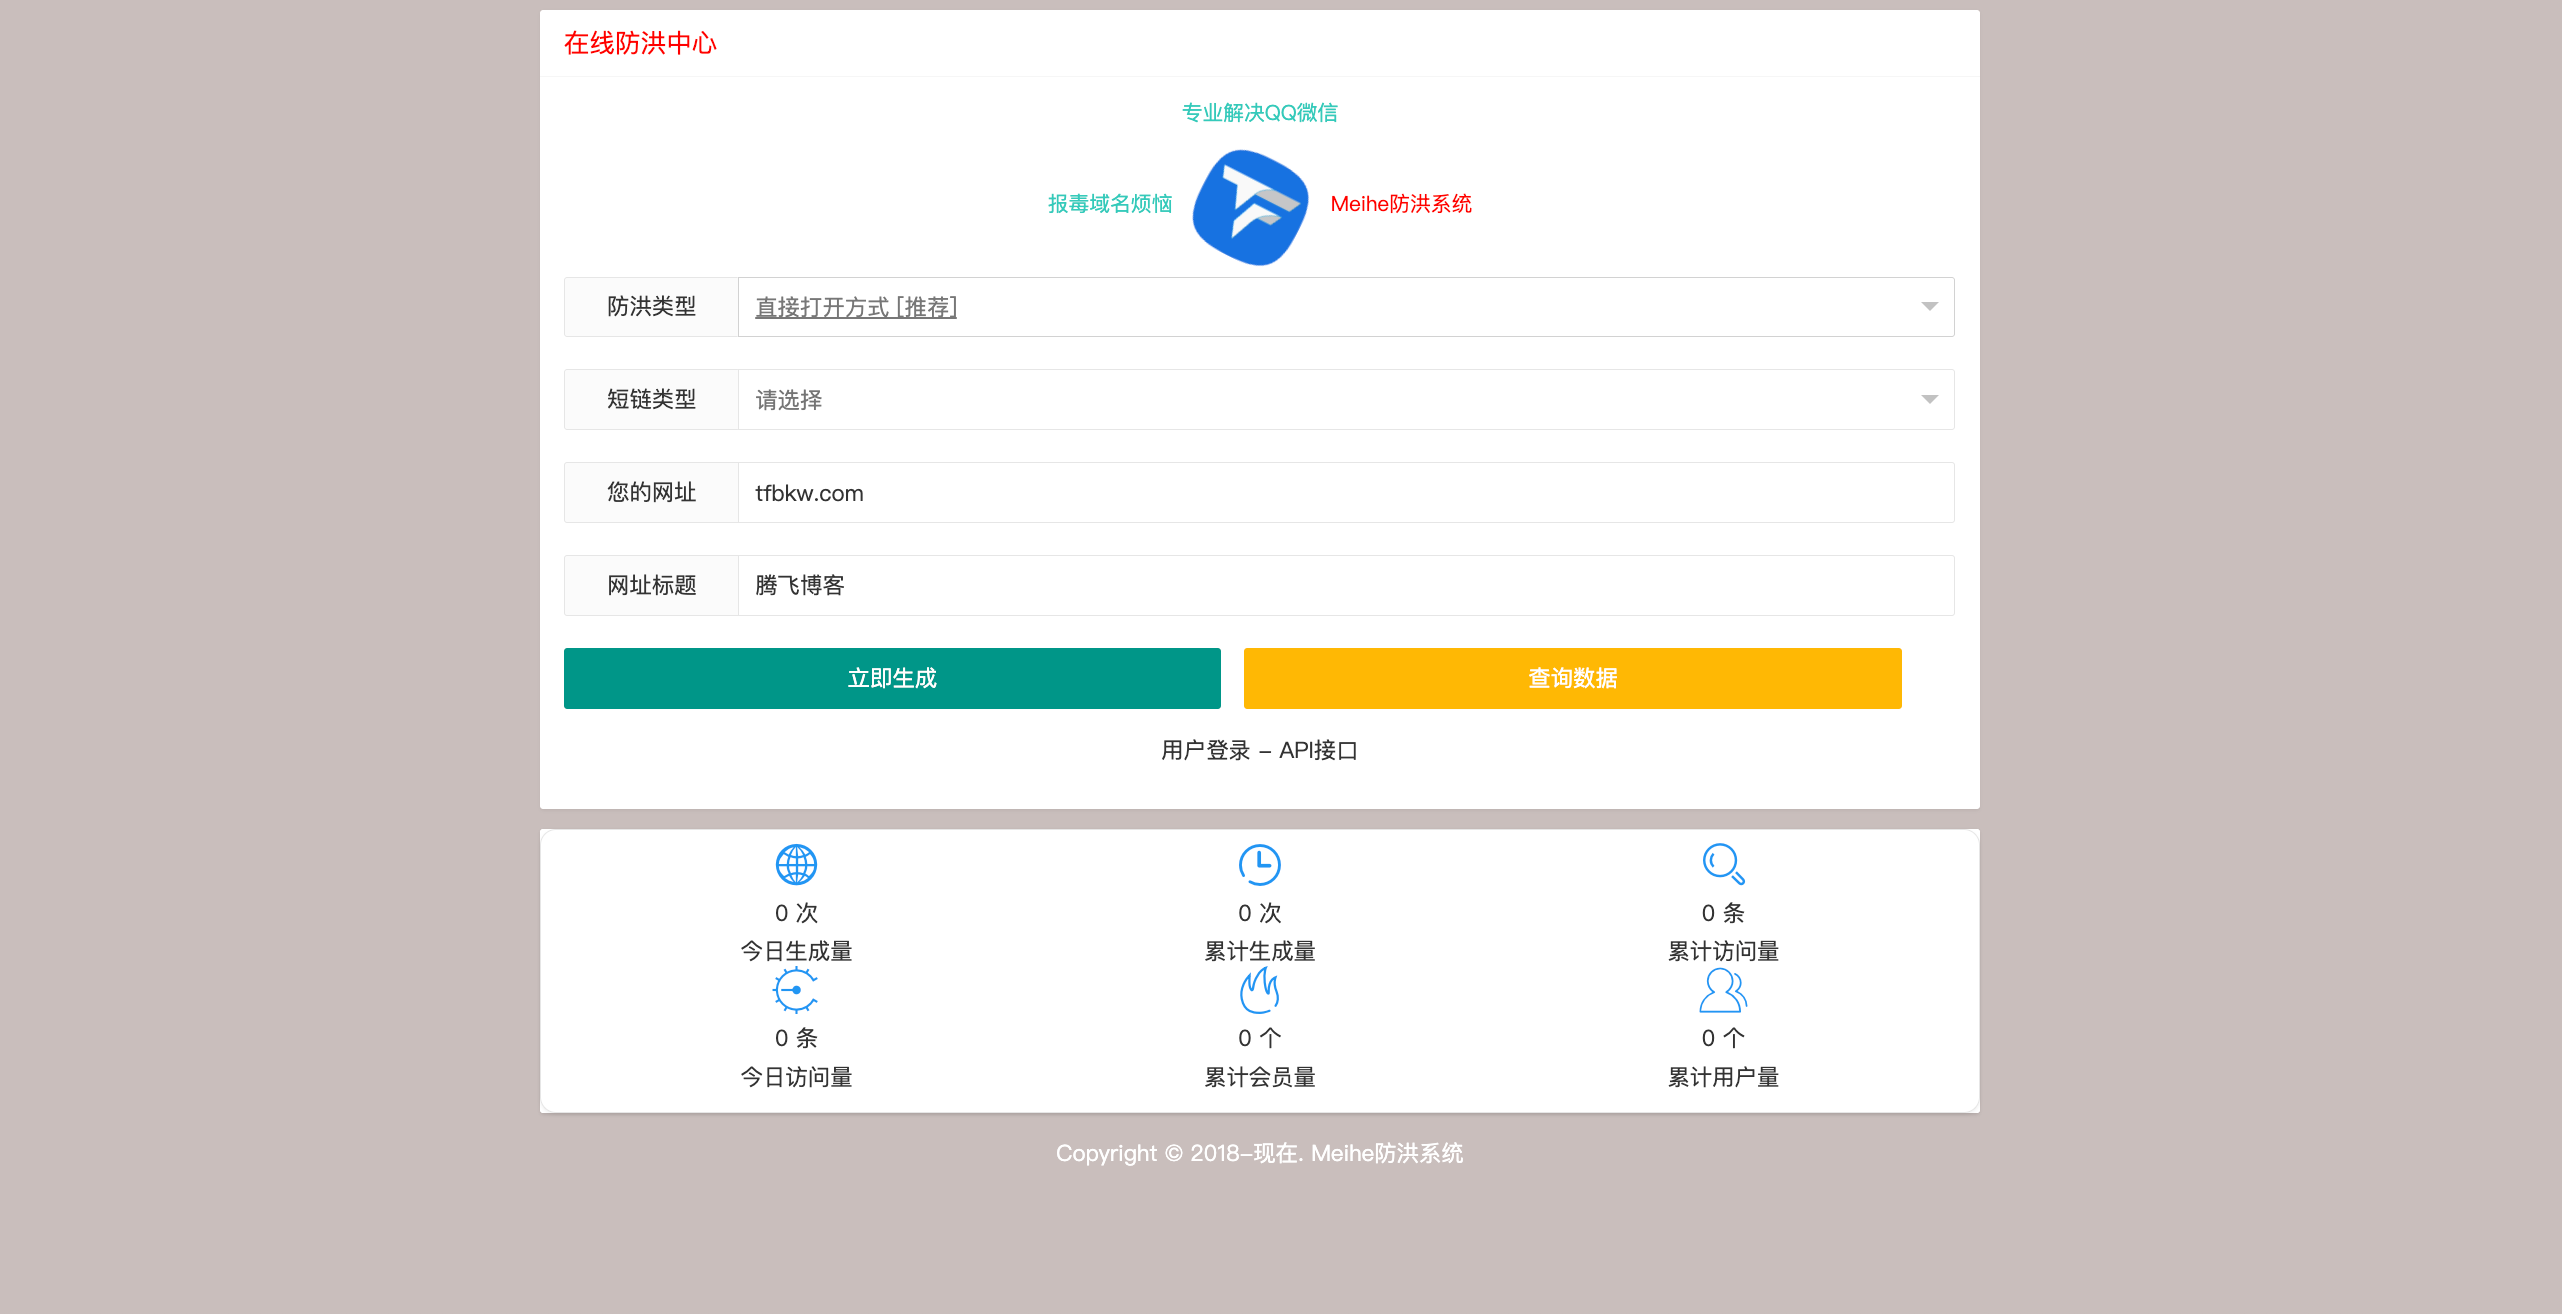This screenshot has width=2562, height=1314.
Task: Click the flame icon above 累计会员量
Action: 1259,990
